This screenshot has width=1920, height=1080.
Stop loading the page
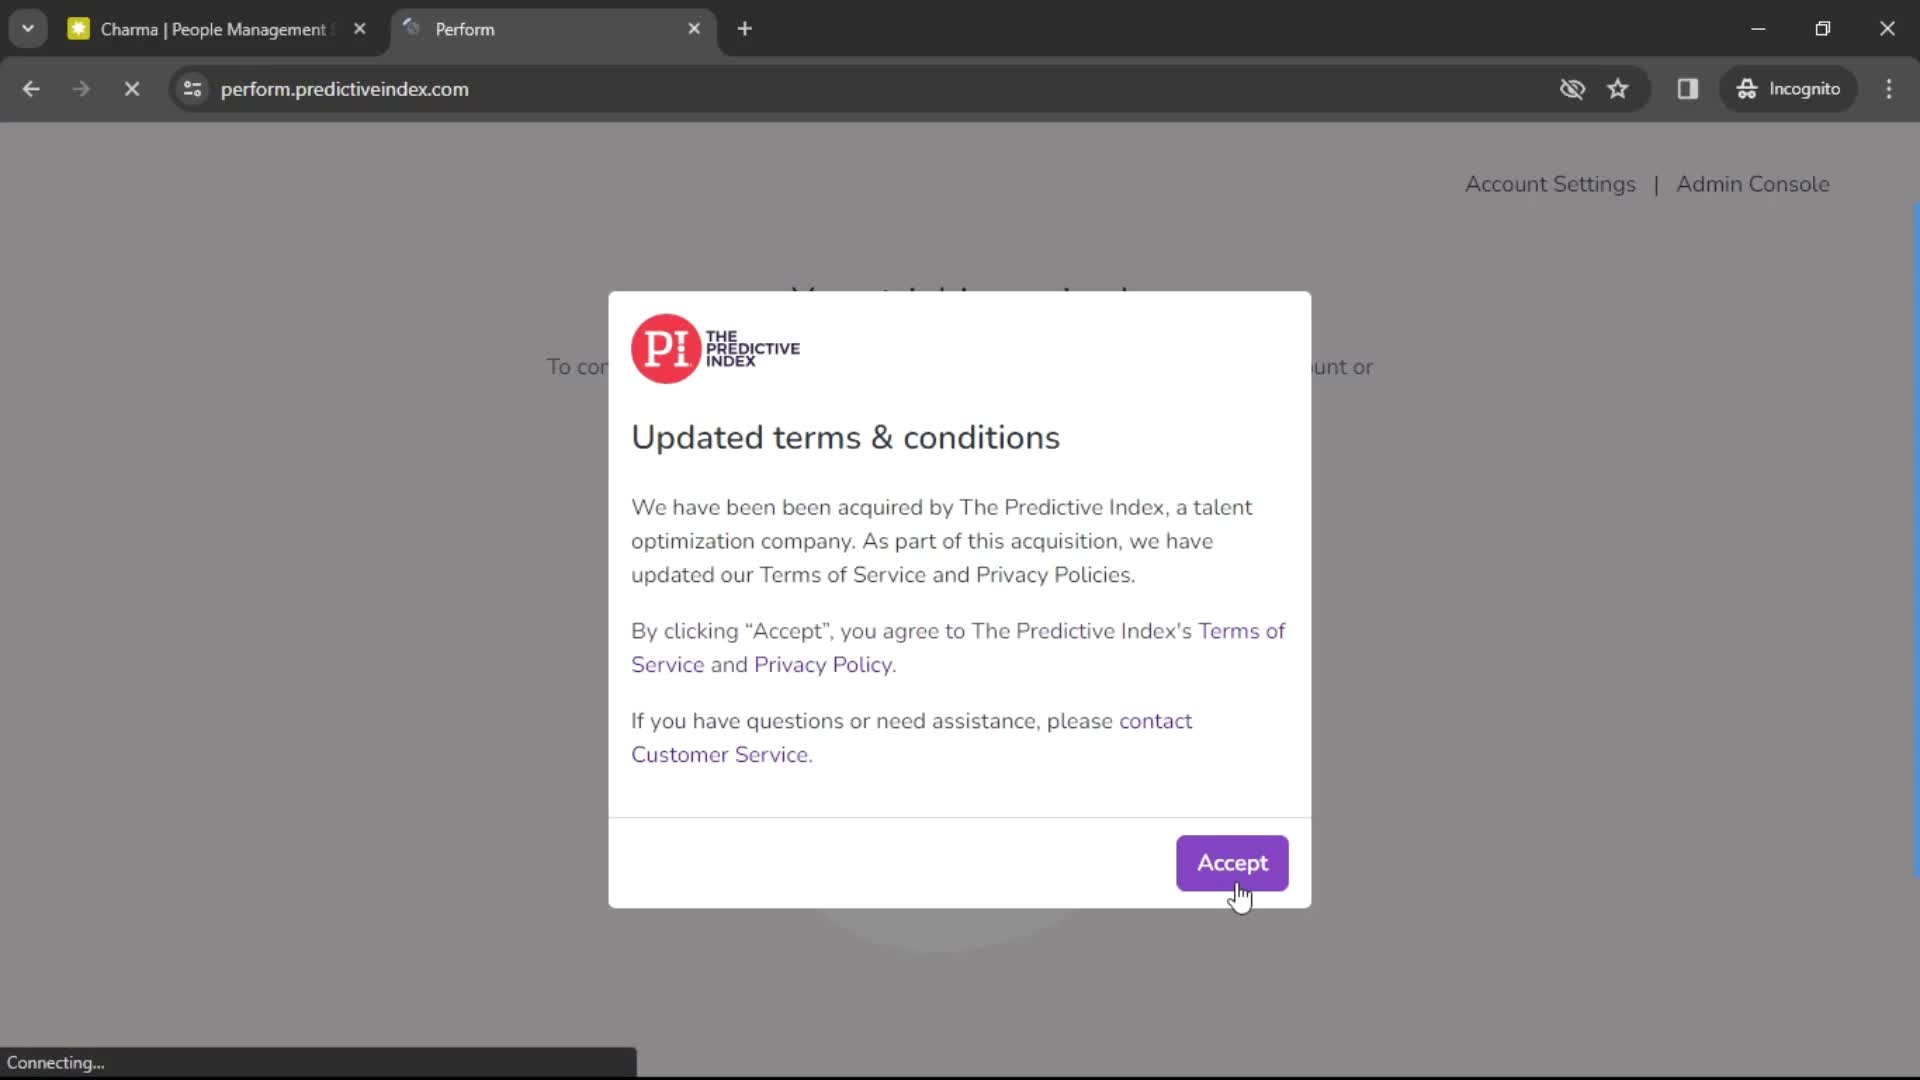[x=131, y=89]
